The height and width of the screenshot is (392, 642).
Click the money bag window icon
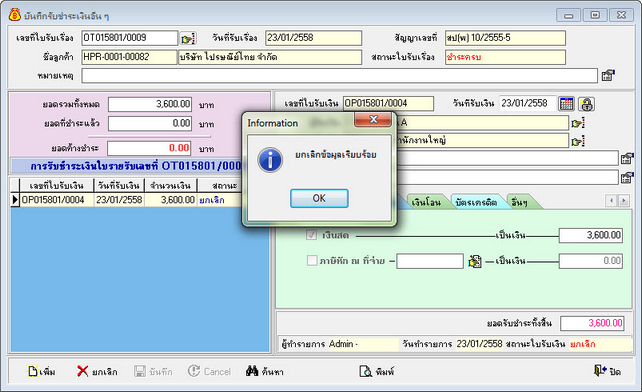point(15,15)
